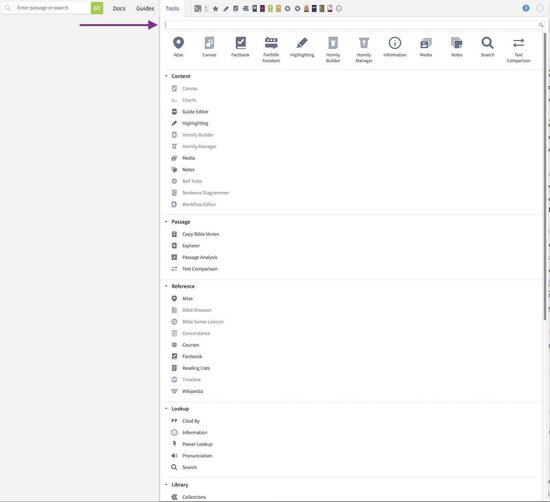Open Courses in the Reference list
The width and height of the screenshot is (550, 502).
[x=185, y=345]
